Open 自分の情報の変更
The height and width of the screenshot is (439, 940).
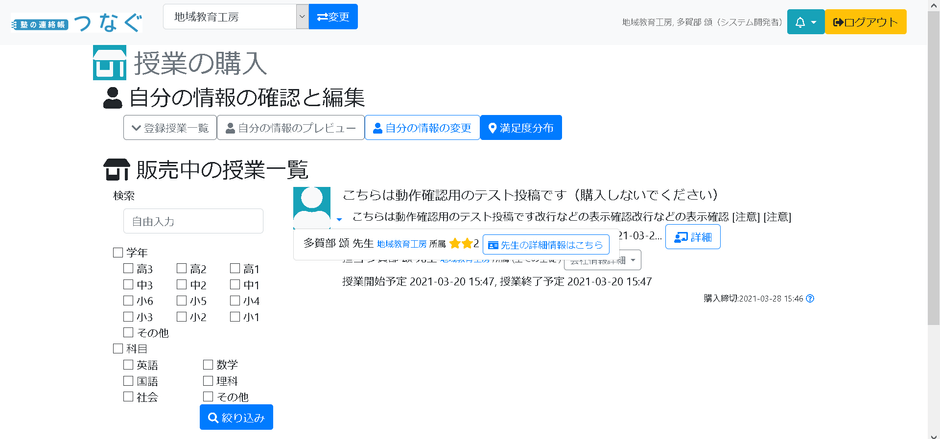click(x=423, y=128)
